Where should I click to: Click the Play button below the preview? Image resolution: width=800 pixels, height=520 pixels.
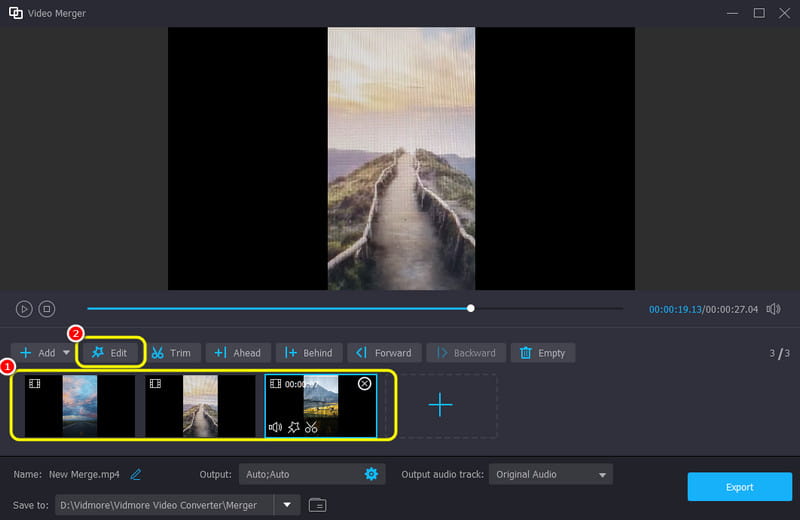[x=24, y=309]
